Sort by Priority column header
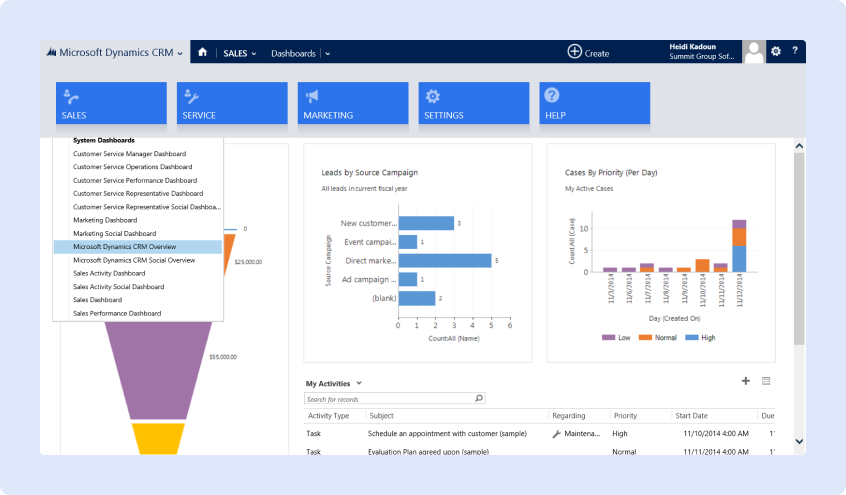This screenshot has height=495, width=846. [625, 416]
